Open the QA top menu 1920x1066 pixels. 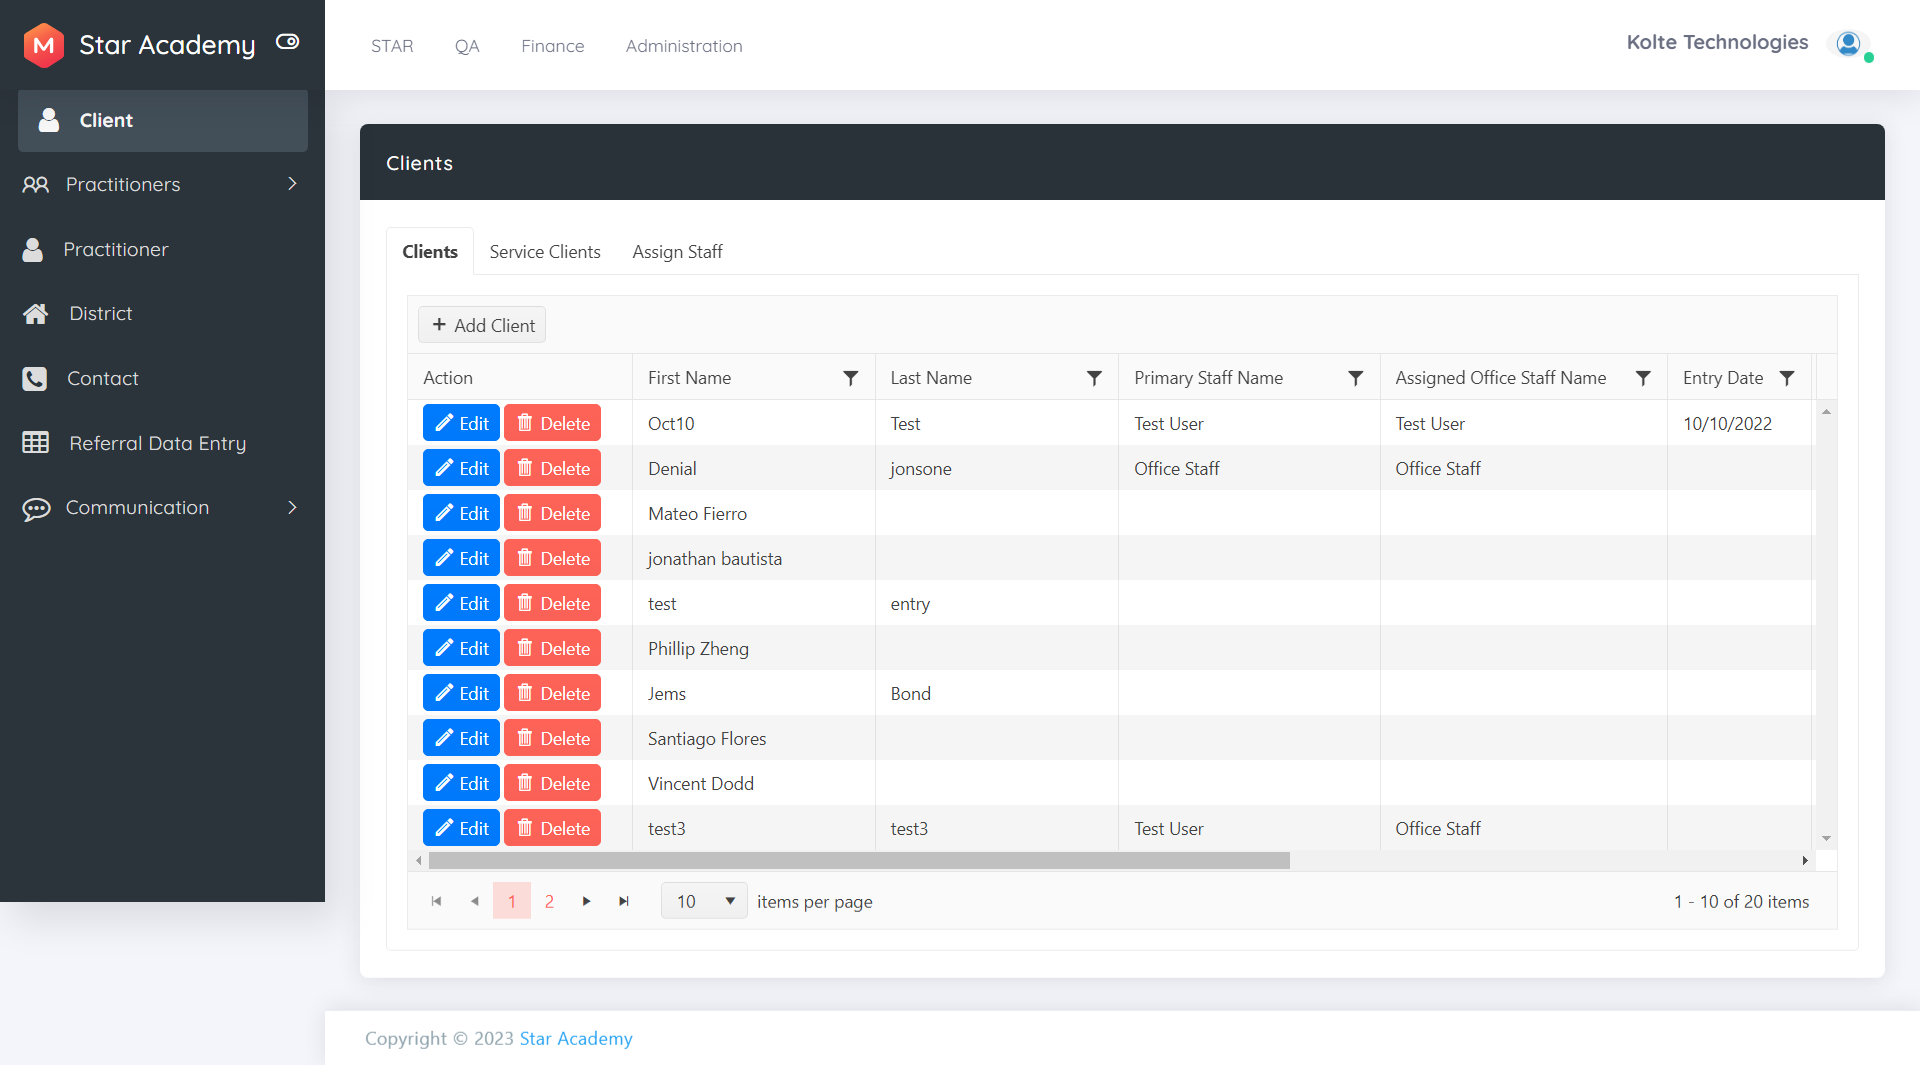[467, 46]
